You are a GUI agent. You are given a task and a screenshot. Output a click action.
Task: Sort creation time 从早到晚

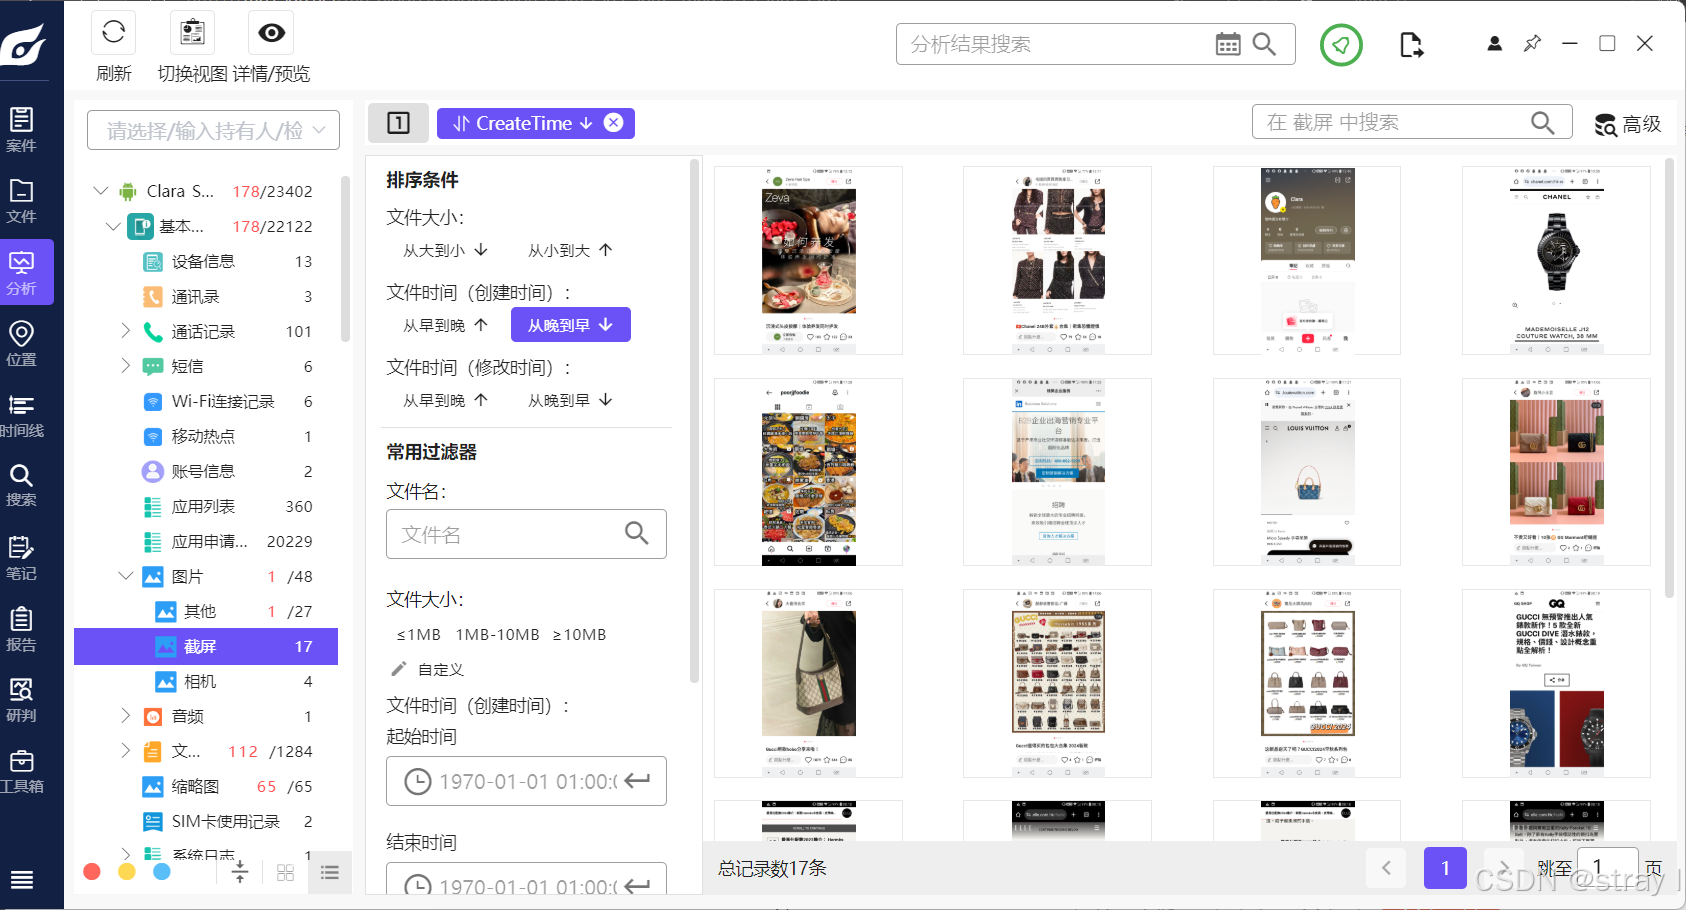445,325
